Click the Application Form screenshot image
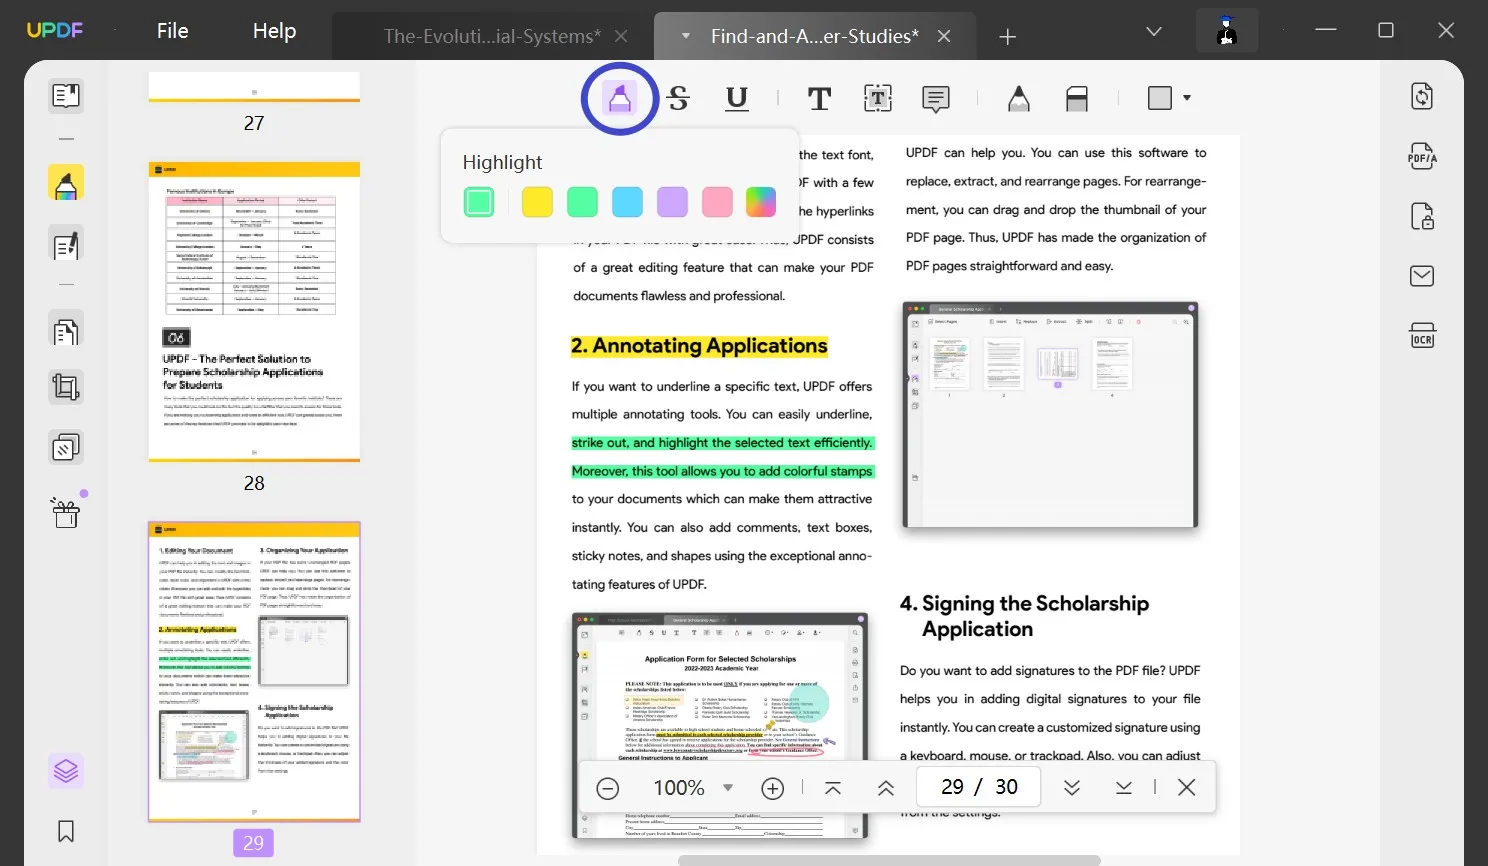This screenshot has width=1488, height=866. pos(720,725)
